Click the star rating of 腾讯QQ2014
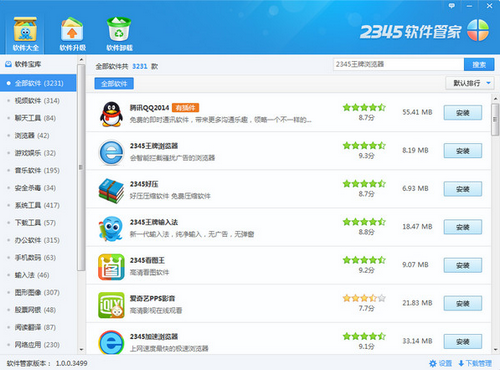 364,107
